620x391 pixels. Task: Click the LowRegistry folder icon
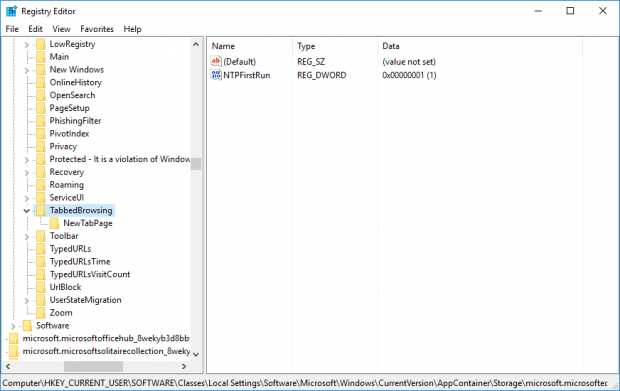pos(41,44)
